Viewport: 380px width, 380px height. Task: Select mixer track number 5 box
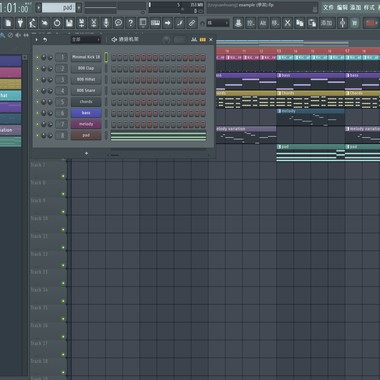[x=61, y=102]
